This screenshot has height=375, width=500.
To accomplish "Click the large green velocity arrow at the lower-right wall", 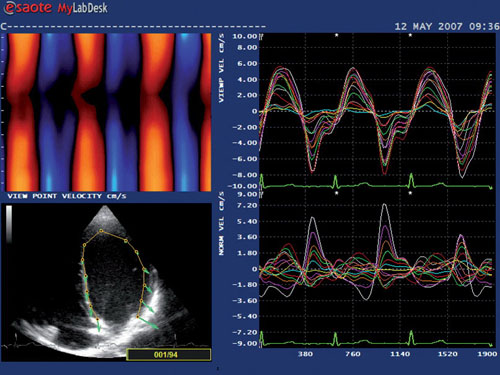I will (x=148, y=323).
